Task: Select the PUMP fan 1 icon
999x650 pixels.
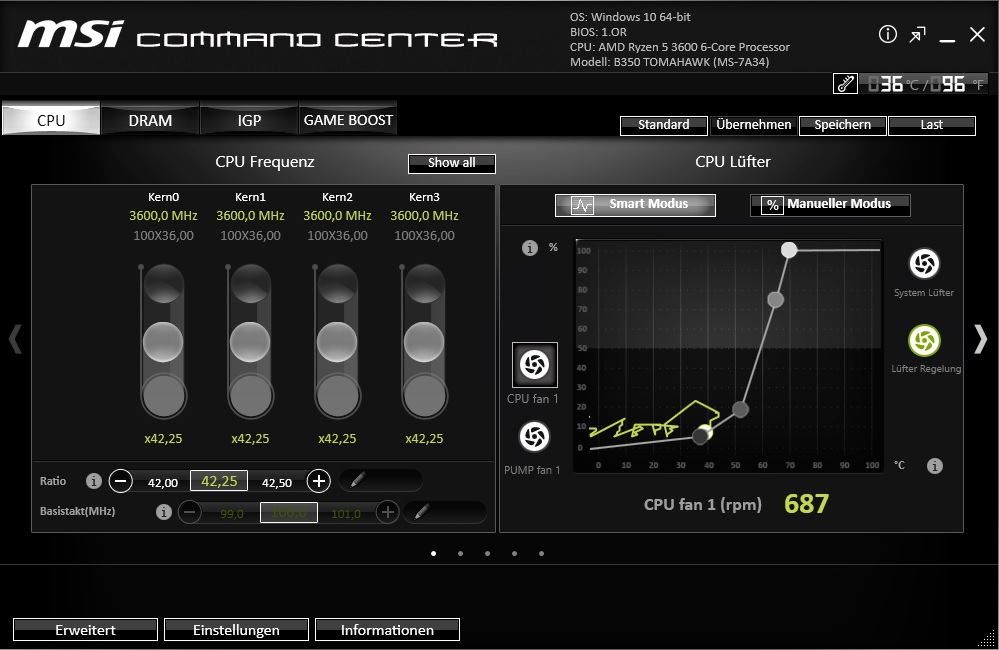Action: pos(535,437)
